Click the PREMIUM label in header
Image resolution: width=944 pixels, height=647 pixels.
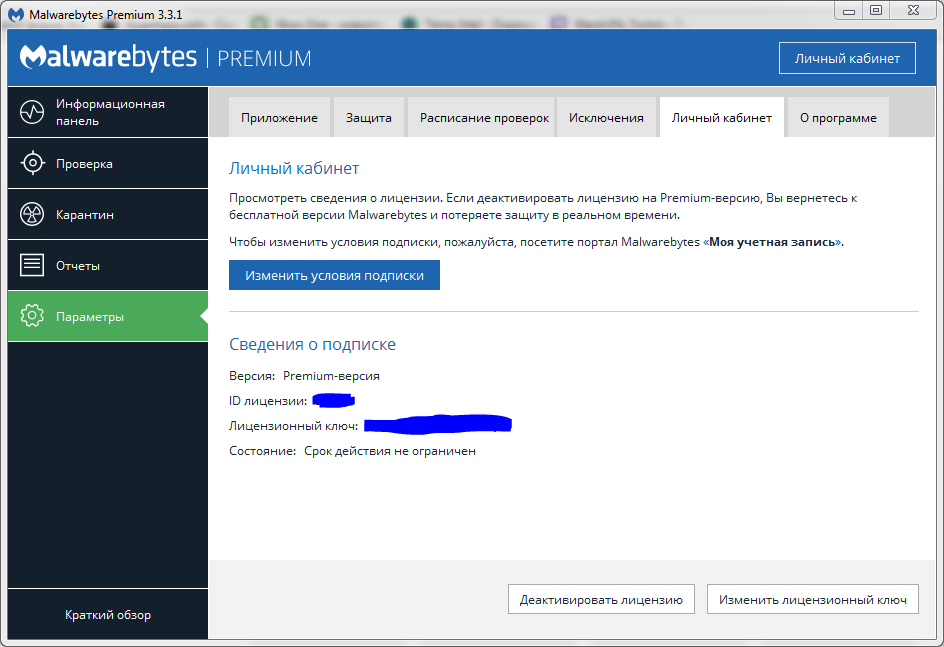[264, 58]
